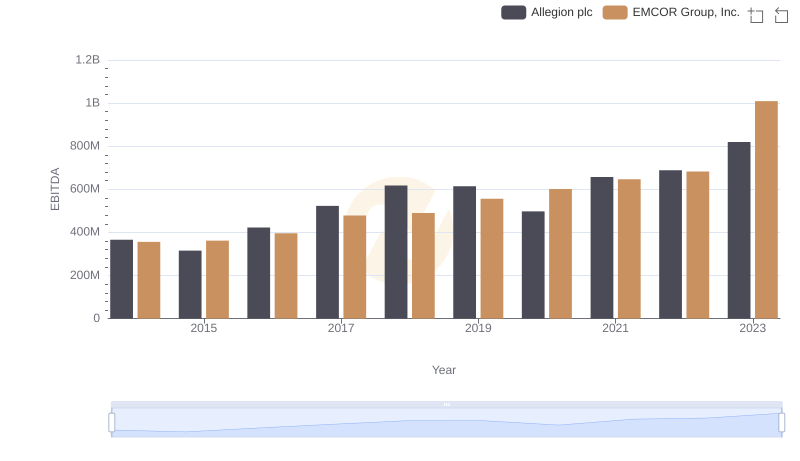
Task: Click the Allegion plc bar for 2018
Action: pyautogui.click(x=396, y=252)
